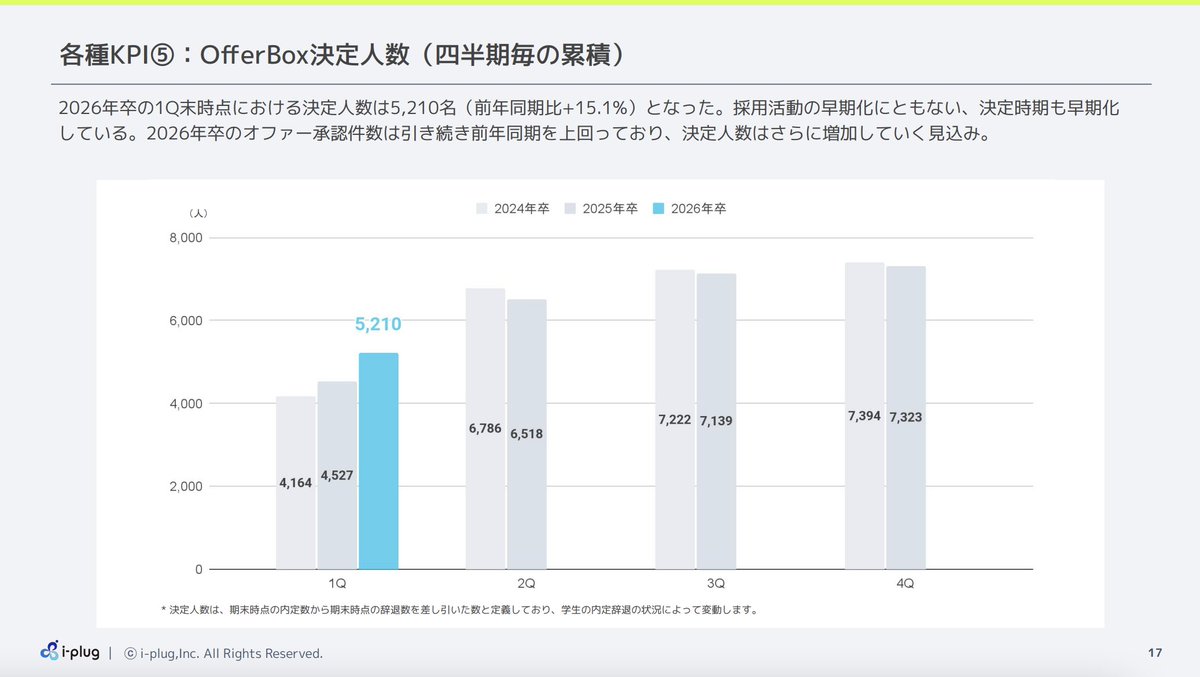Click the 1Q axis label
Image resolution: width=1200 pixels, height=677 pixels.
click(337, 583)
